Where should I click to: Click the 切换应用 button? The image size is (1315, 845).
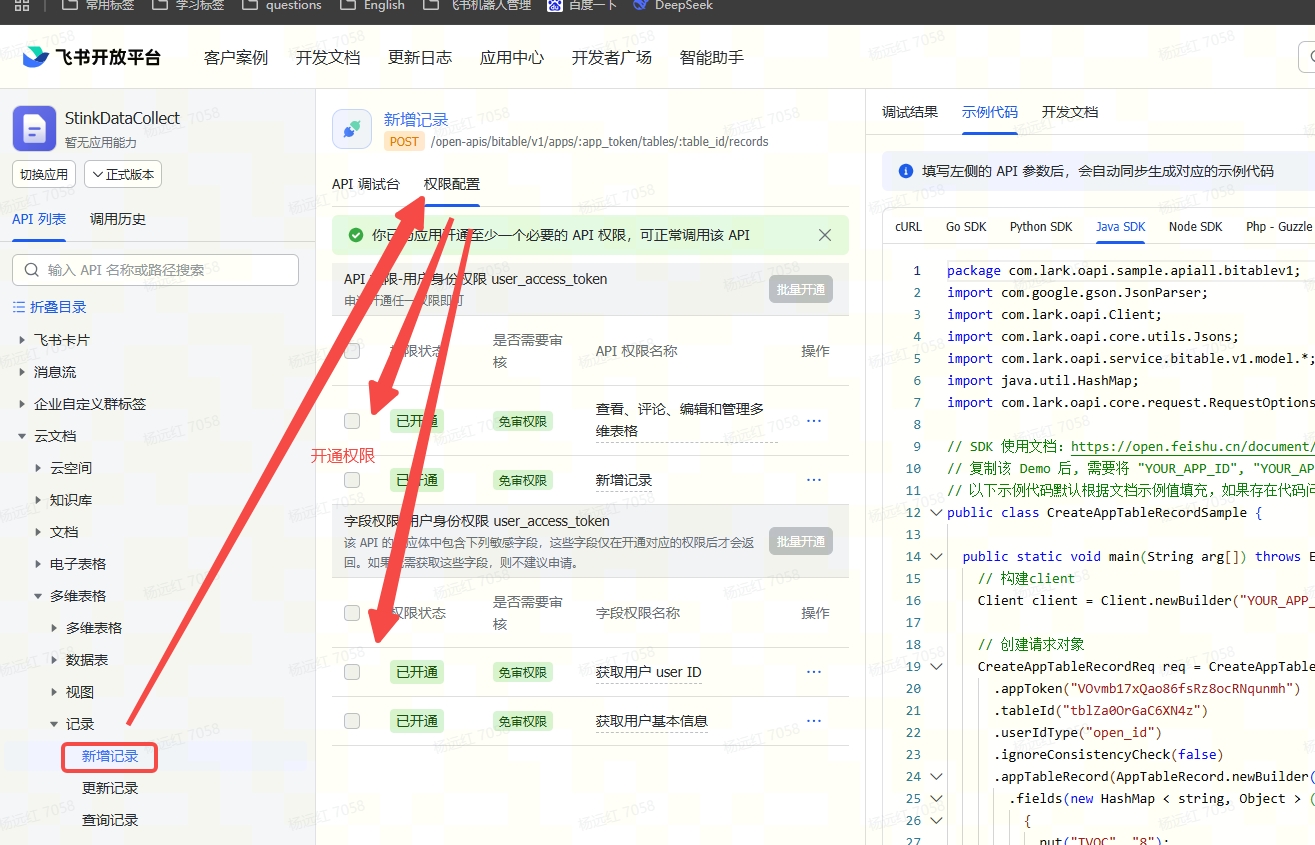(44, 174)
